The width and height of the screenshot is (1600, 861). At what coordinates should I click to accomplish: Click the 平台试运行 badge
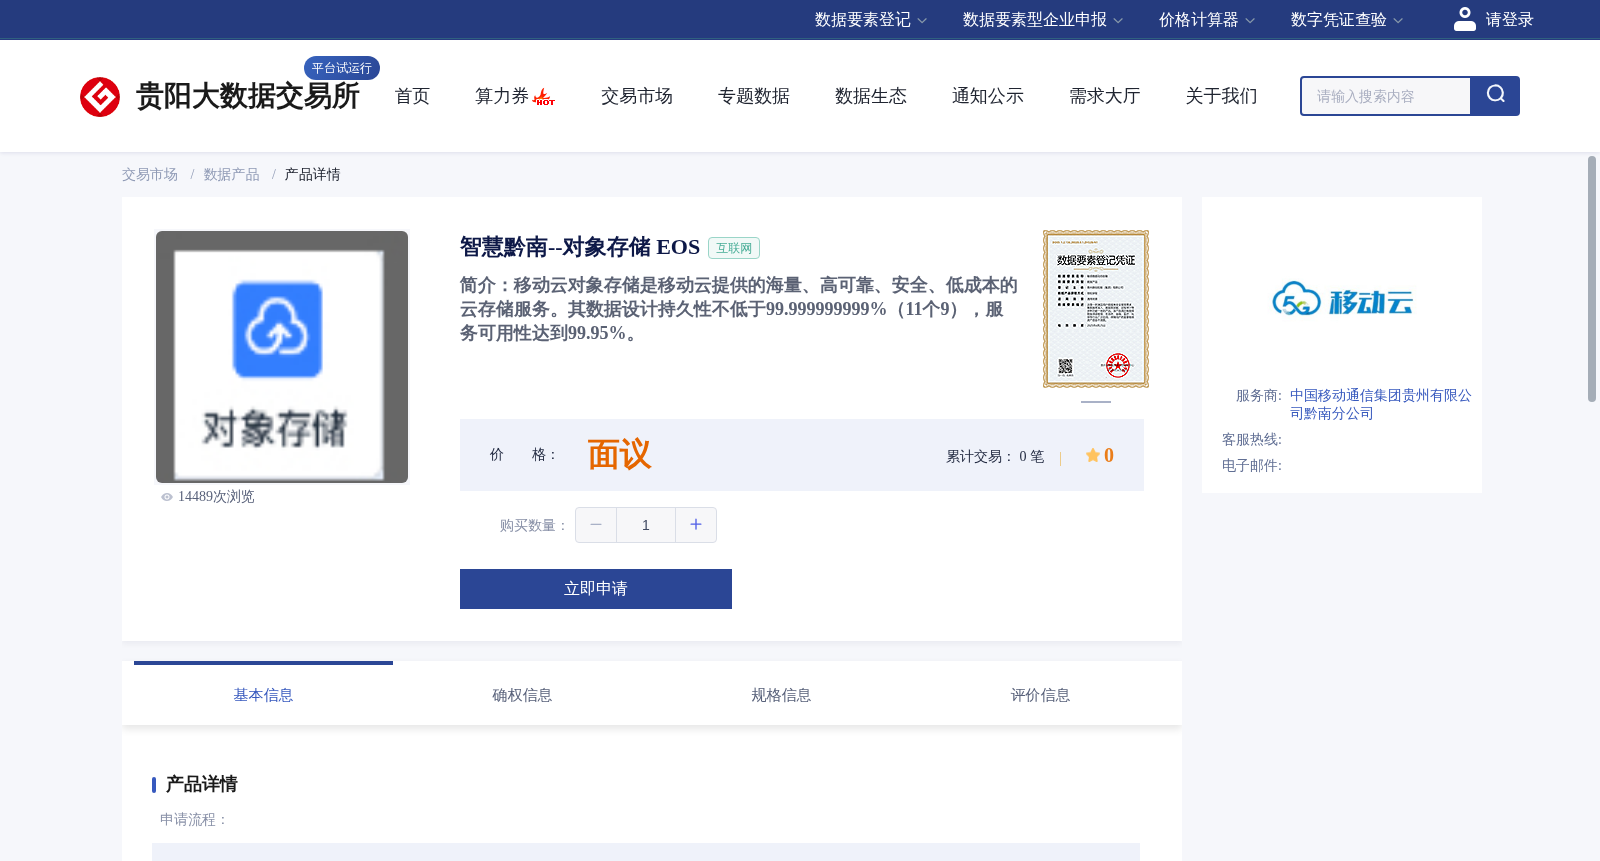342,68
